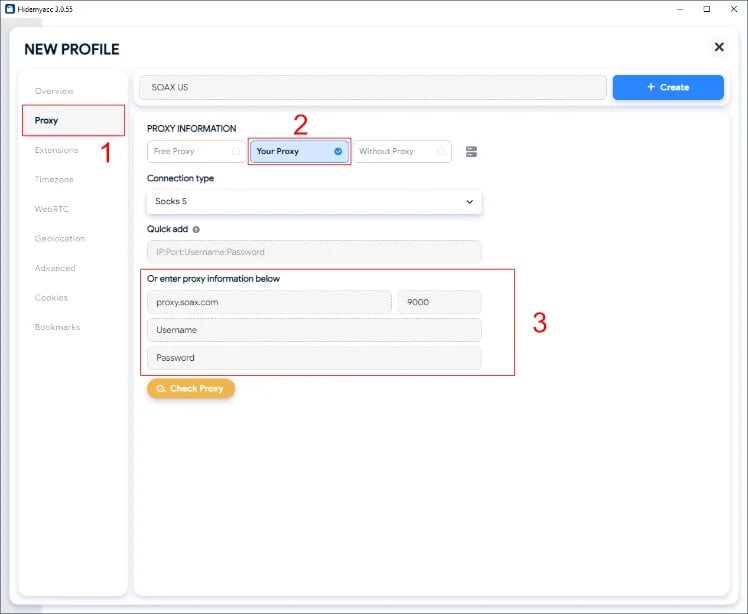The height and width of the screenshot is (614, 748).
Task: Select the Free Proxy option
Action: point(195,151)
